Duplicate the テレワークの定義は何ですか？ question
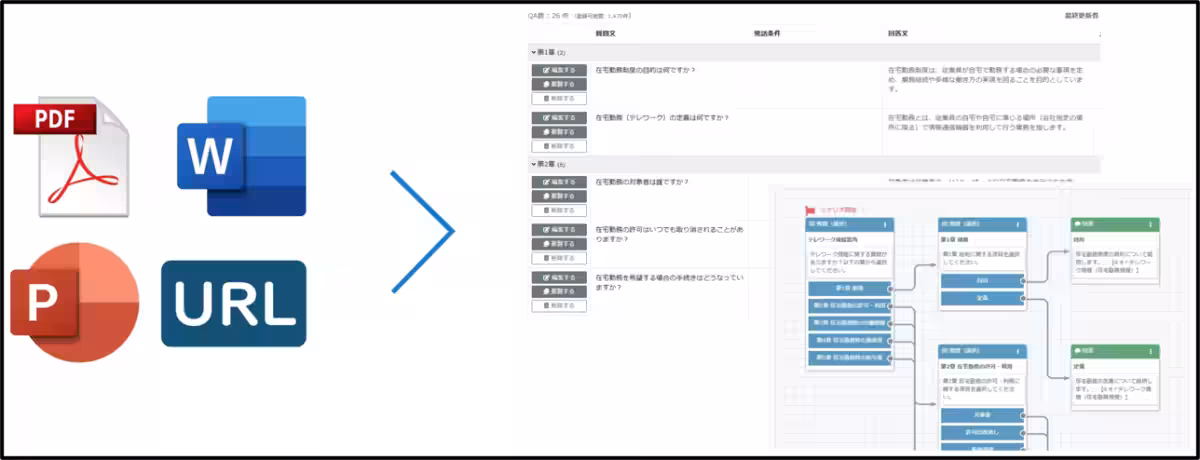The width and height of the screenshot is (1200, 460). click(559, 132)
